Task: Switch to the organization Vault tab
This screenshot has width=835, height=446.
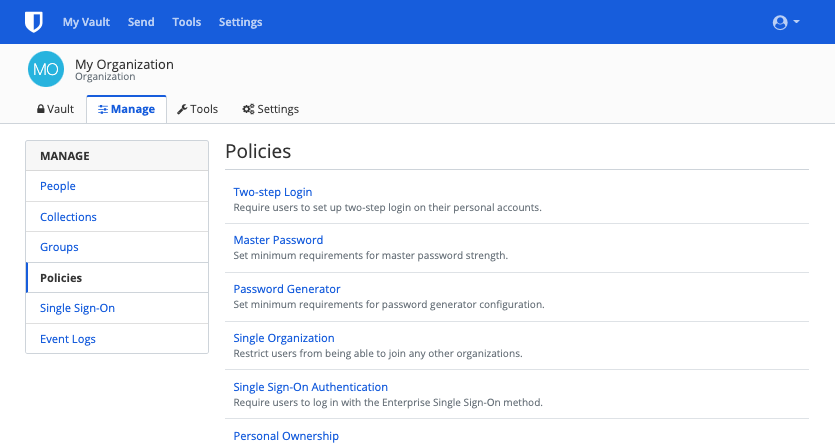Action: (x=55, y=109)
